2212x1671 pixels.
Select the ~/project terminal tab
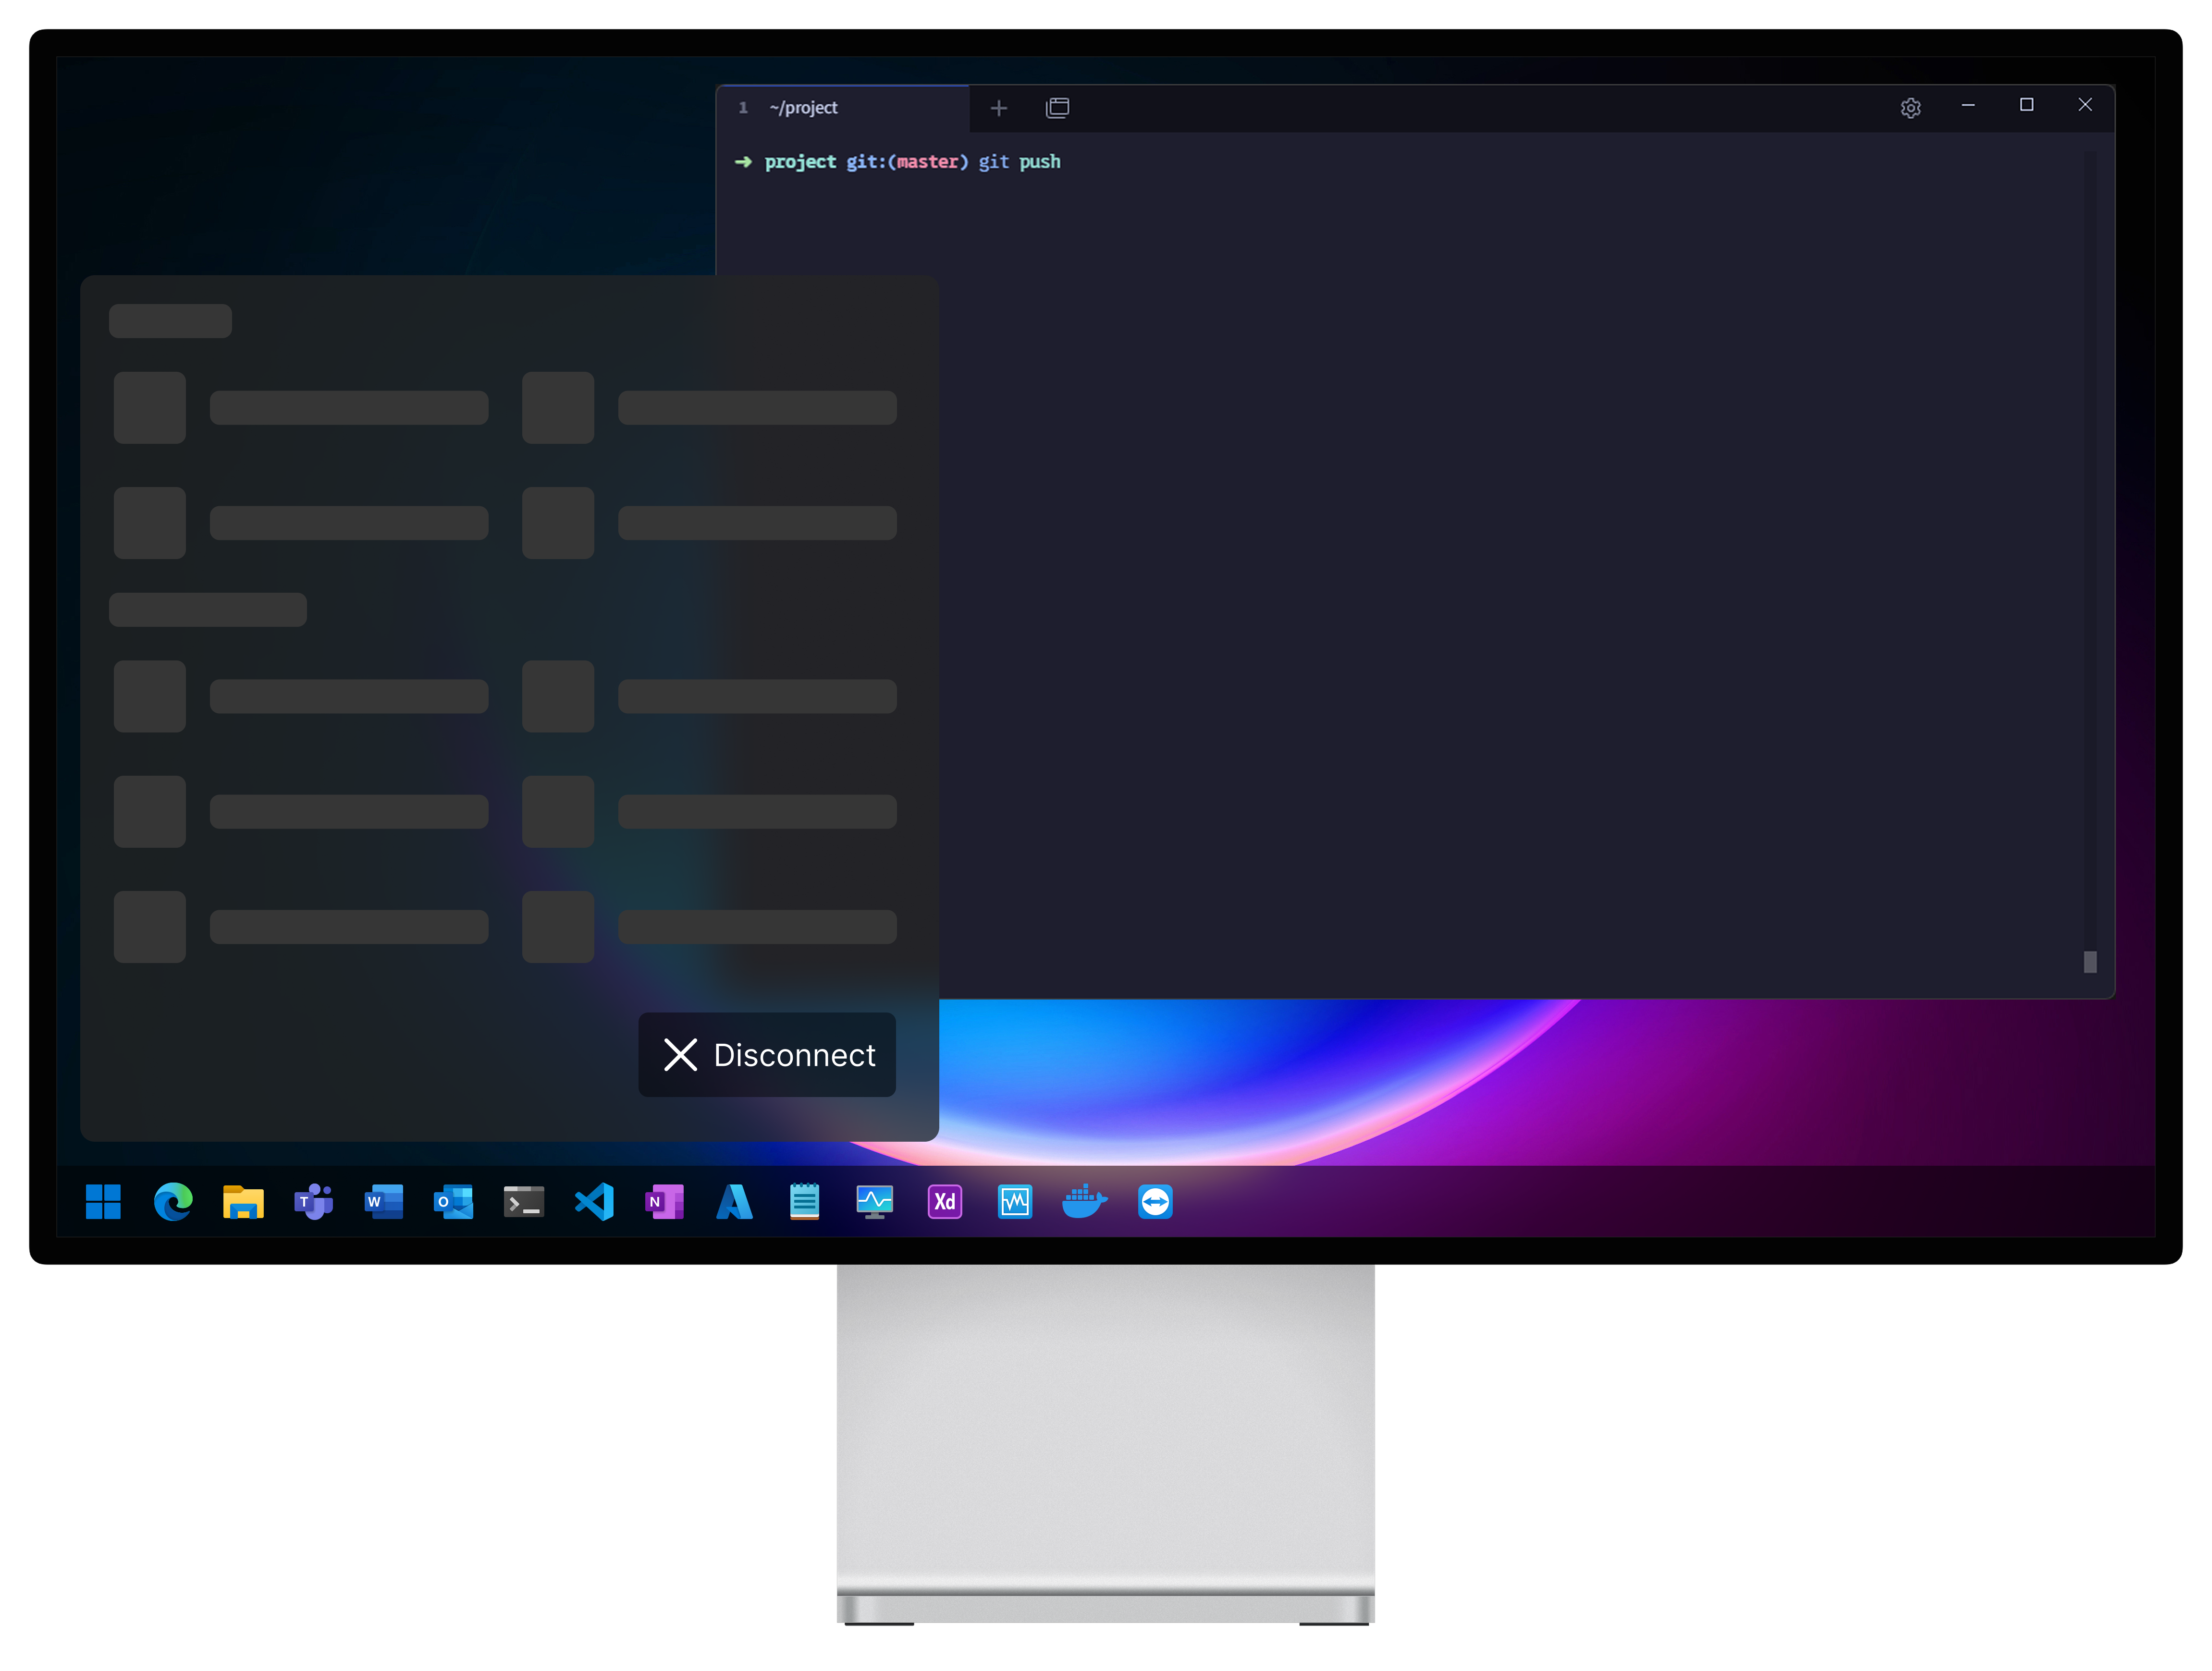tap(804, 108)
